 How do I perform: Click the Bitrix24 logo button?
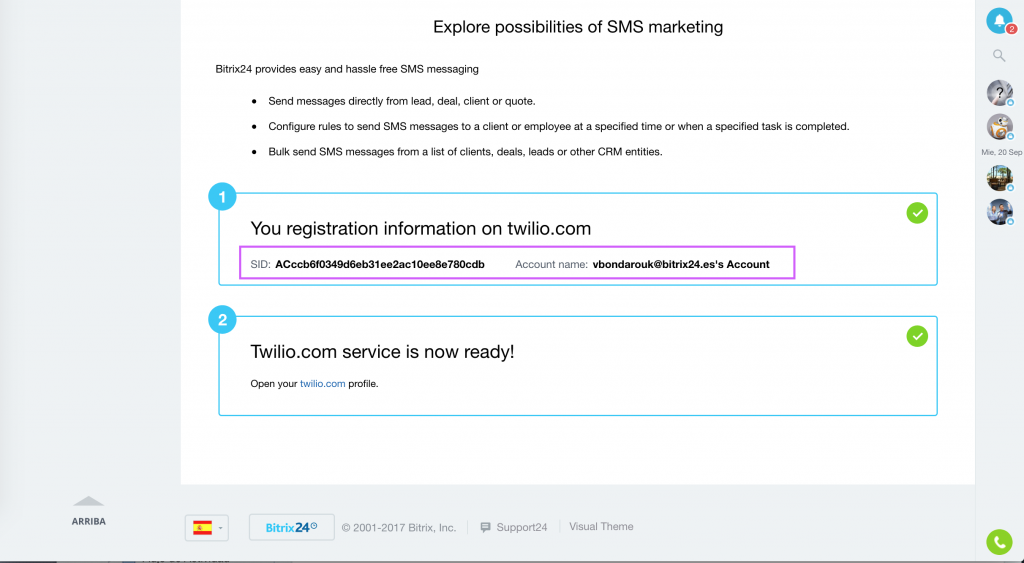(291, 527)
